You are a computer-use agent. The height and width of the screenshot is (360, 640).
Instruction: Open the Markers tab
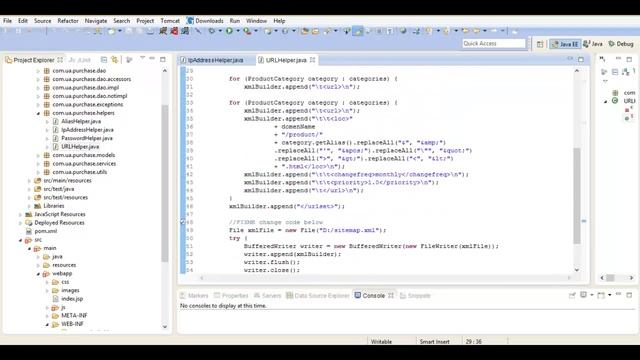click(x=194, y=296)
